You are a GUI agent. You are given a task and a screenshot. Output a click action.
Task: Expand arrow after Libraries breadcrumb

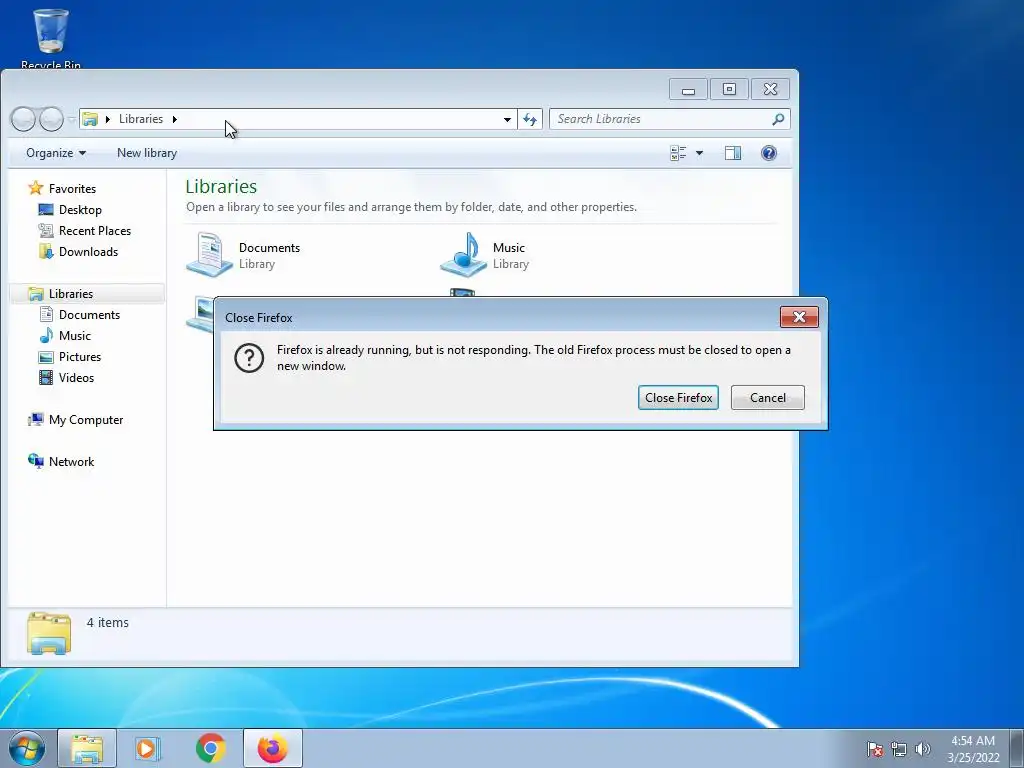pos(174,119)
